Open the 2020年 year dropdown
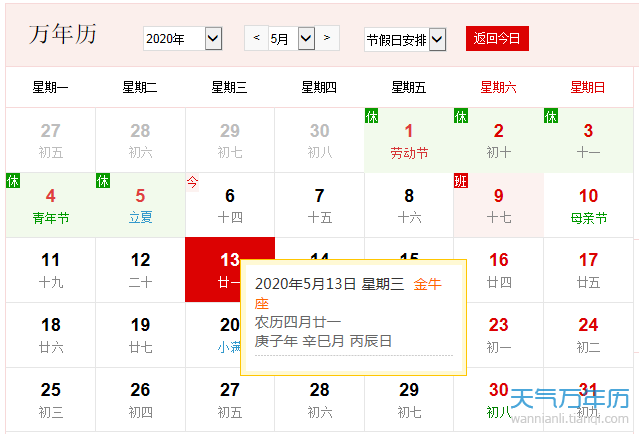 (x=183, y=39)
